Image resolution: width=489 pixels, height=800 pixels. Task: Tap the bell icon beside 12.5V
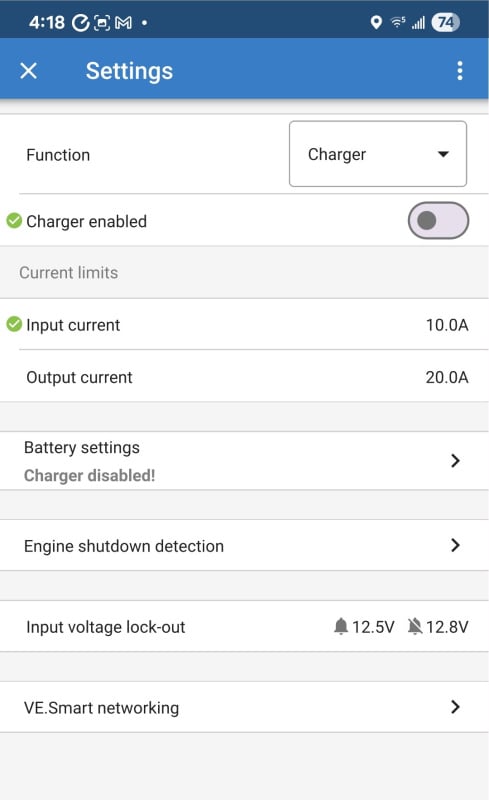340,626
